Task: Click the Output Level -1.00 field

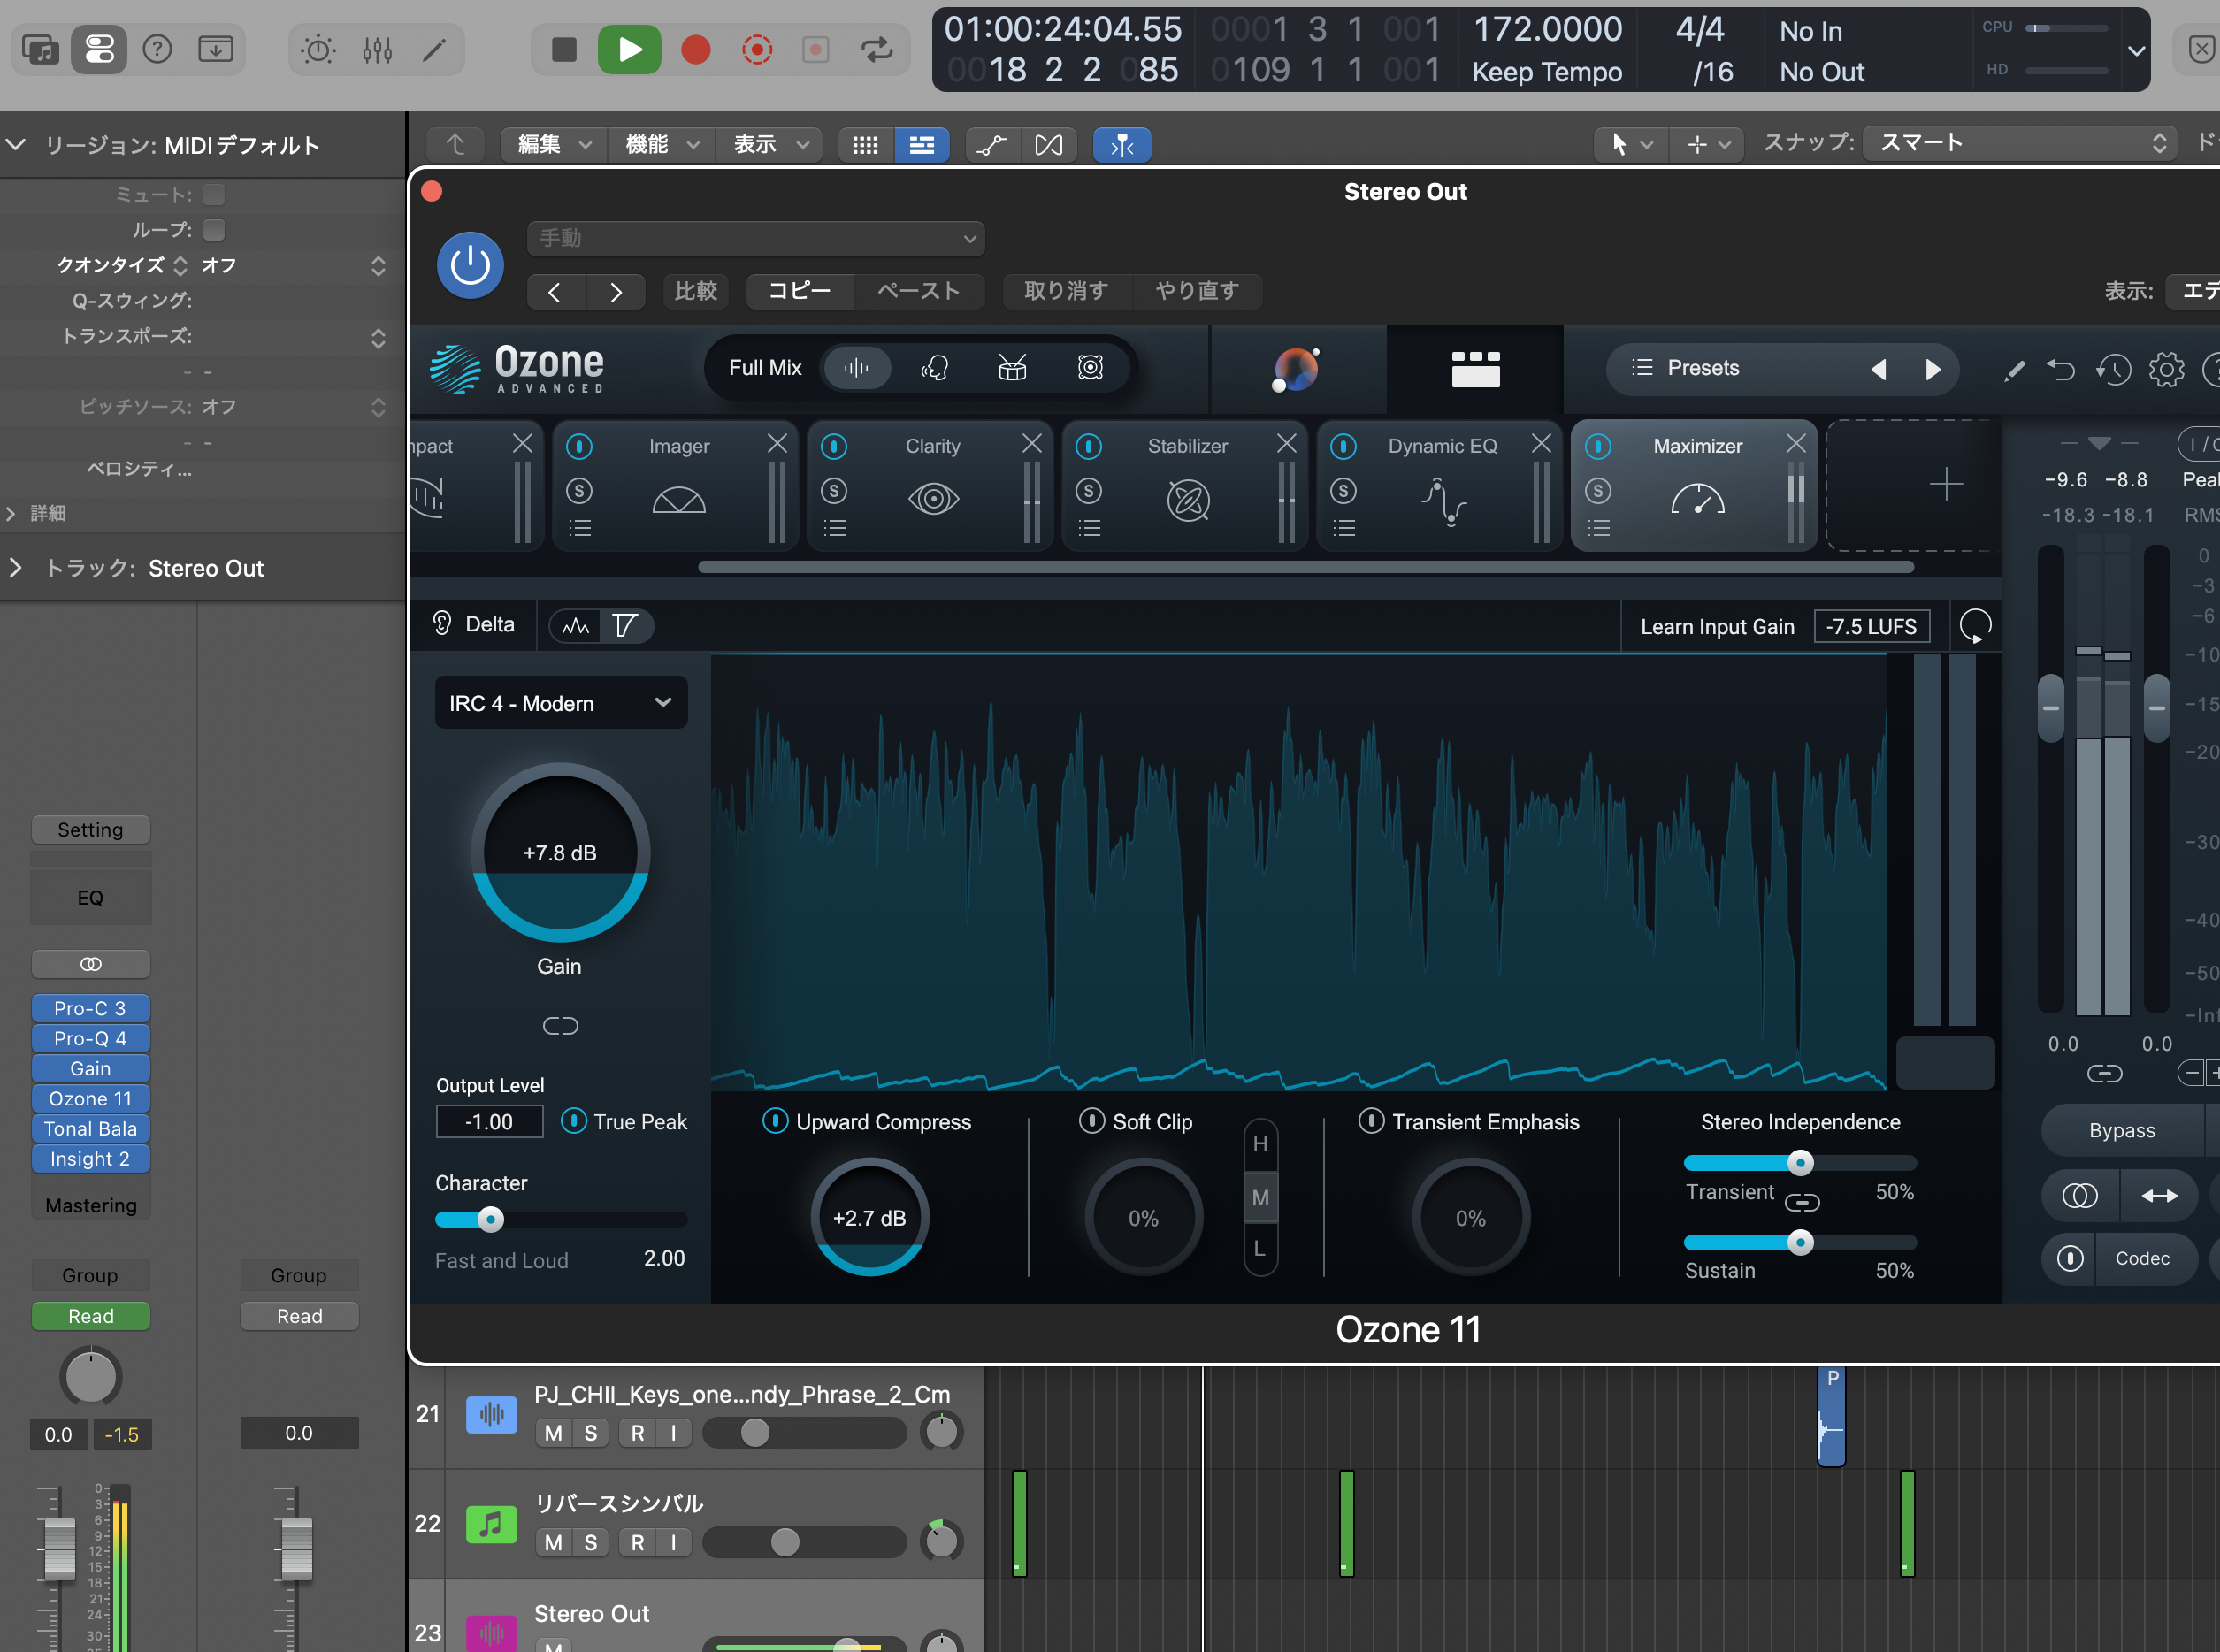Action: 489,1122
